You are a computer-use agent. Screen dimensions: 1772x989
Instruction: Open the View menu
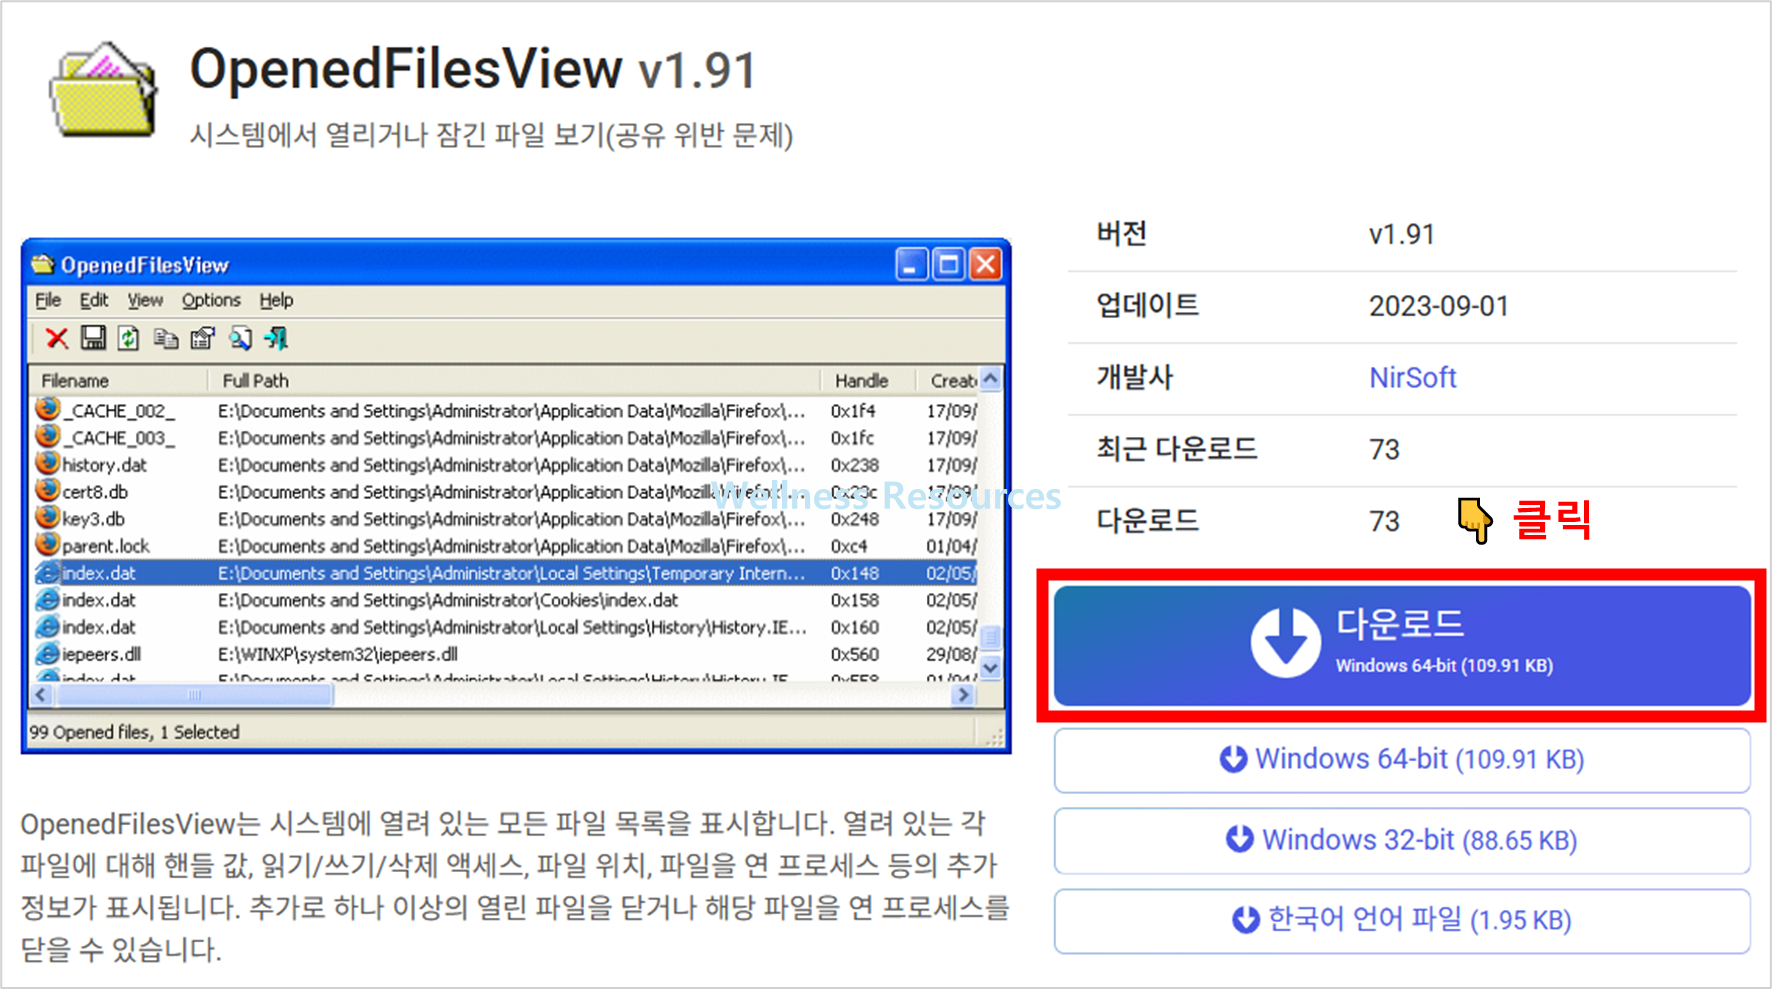coord(145,300)
